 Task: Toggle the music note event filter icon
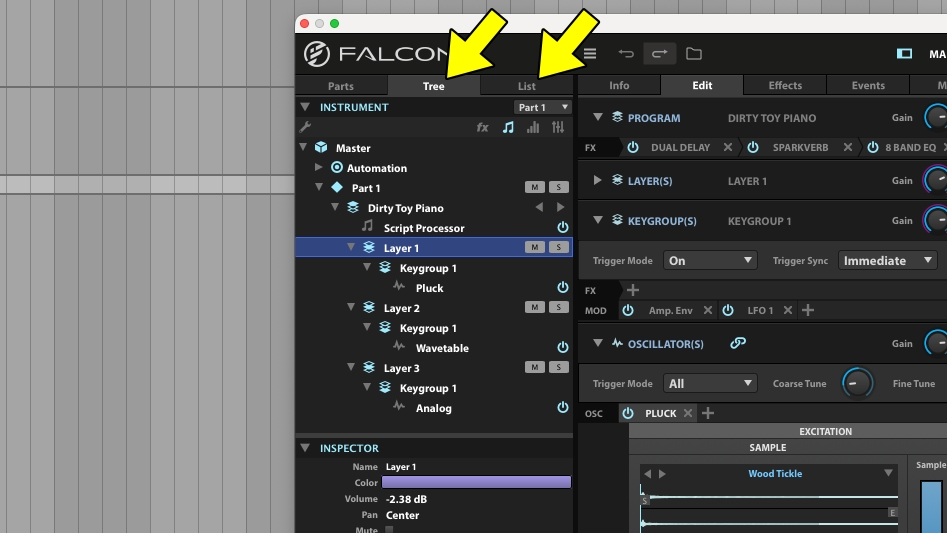coord(508,127)
